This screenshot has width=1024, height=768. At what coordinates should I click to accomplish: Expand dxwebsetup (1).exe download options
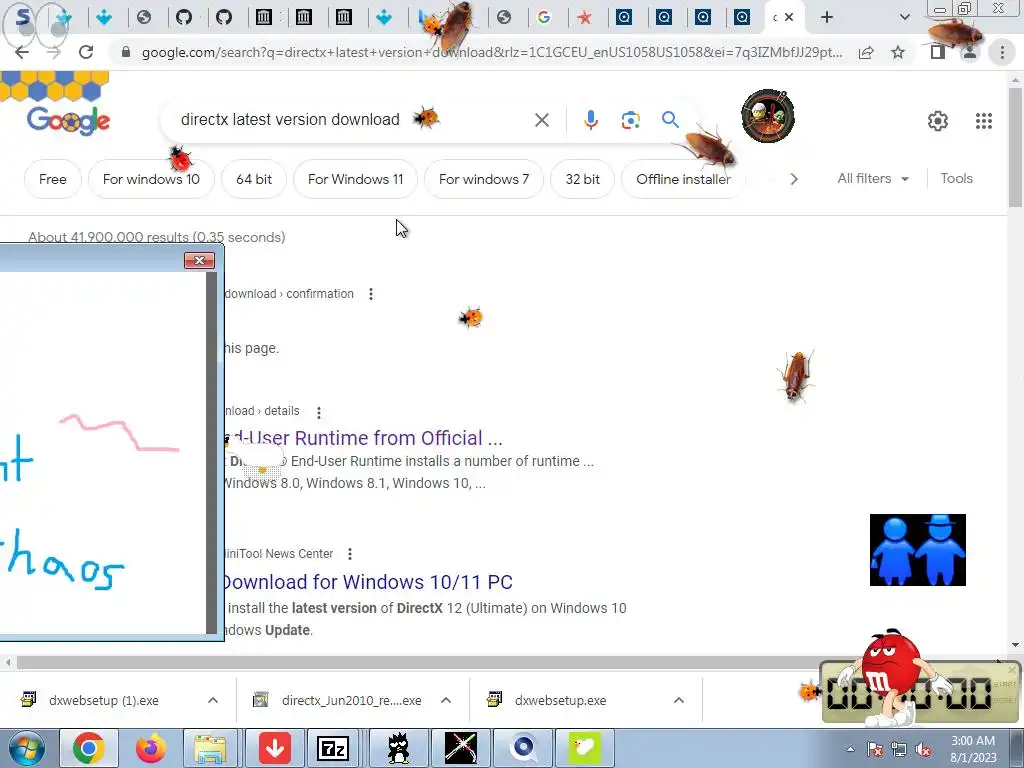tap(213, 700)
